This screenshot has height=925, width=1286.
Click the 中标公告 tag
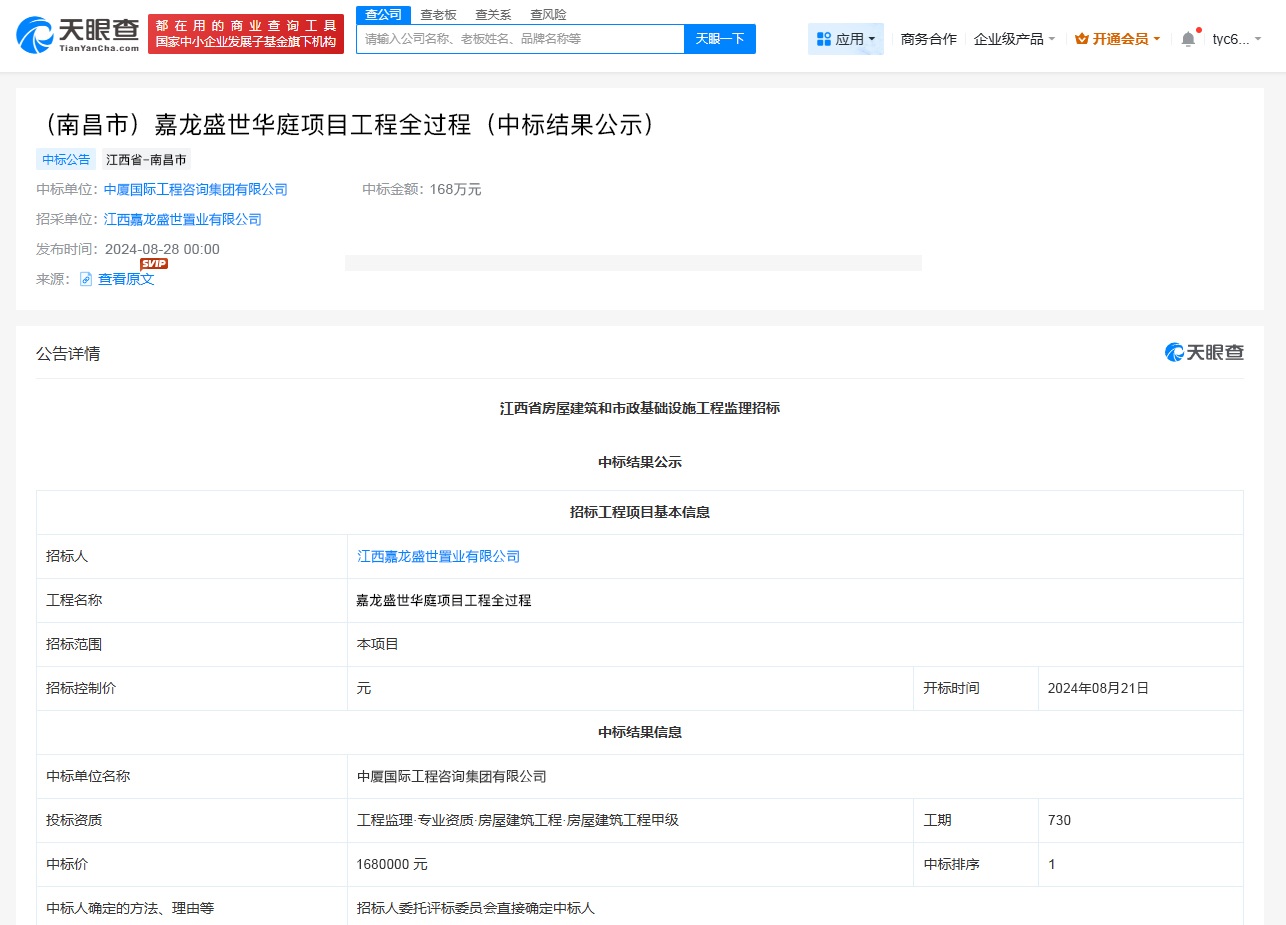[x=66, y=159]
